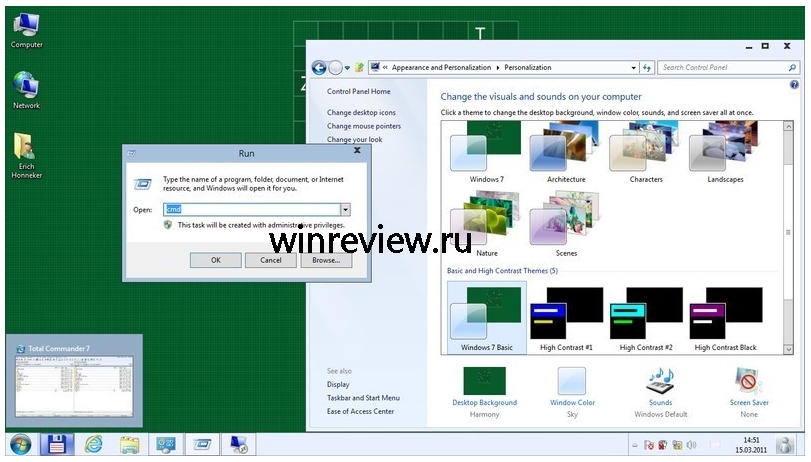Click the Control Panel taskbar icon
Screen dimensions: 811x462
click(166, 445)
